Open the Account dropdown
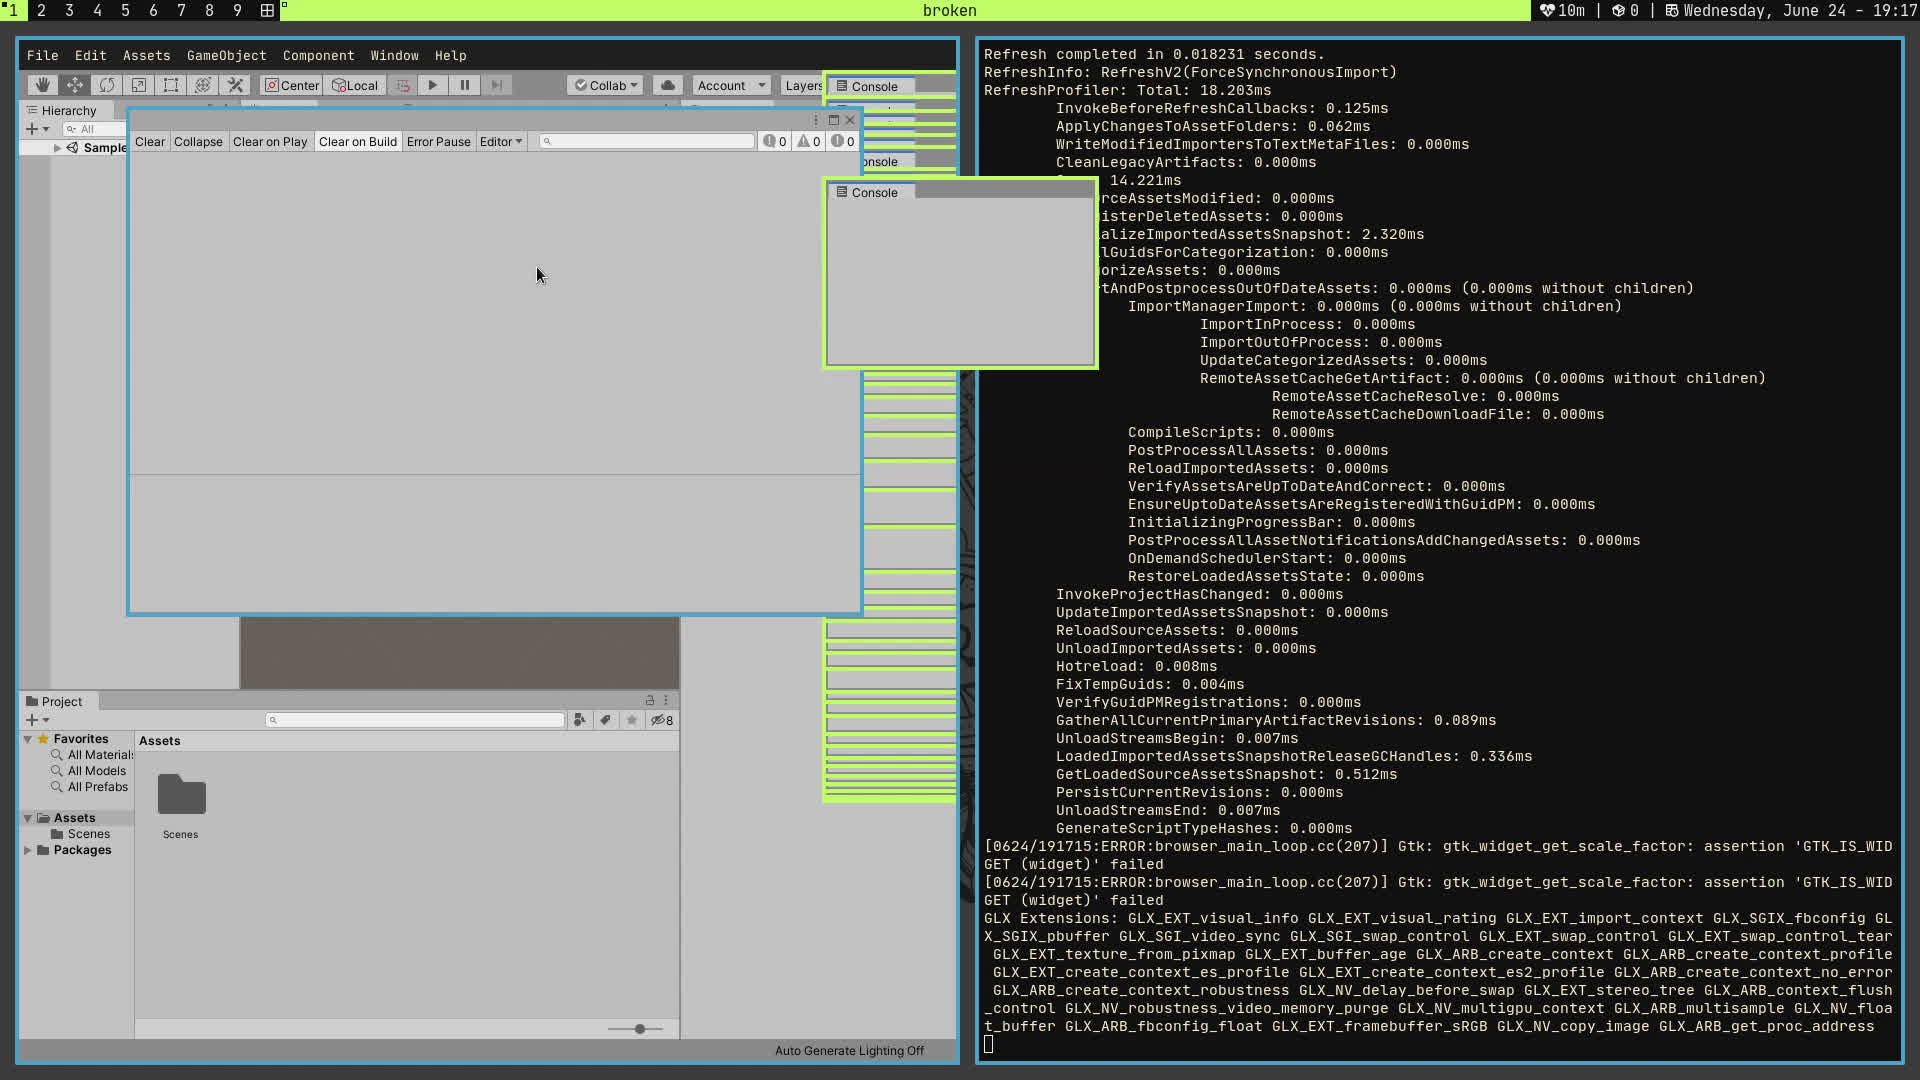The image size is (1920, 1080). (x=731, y=85)
